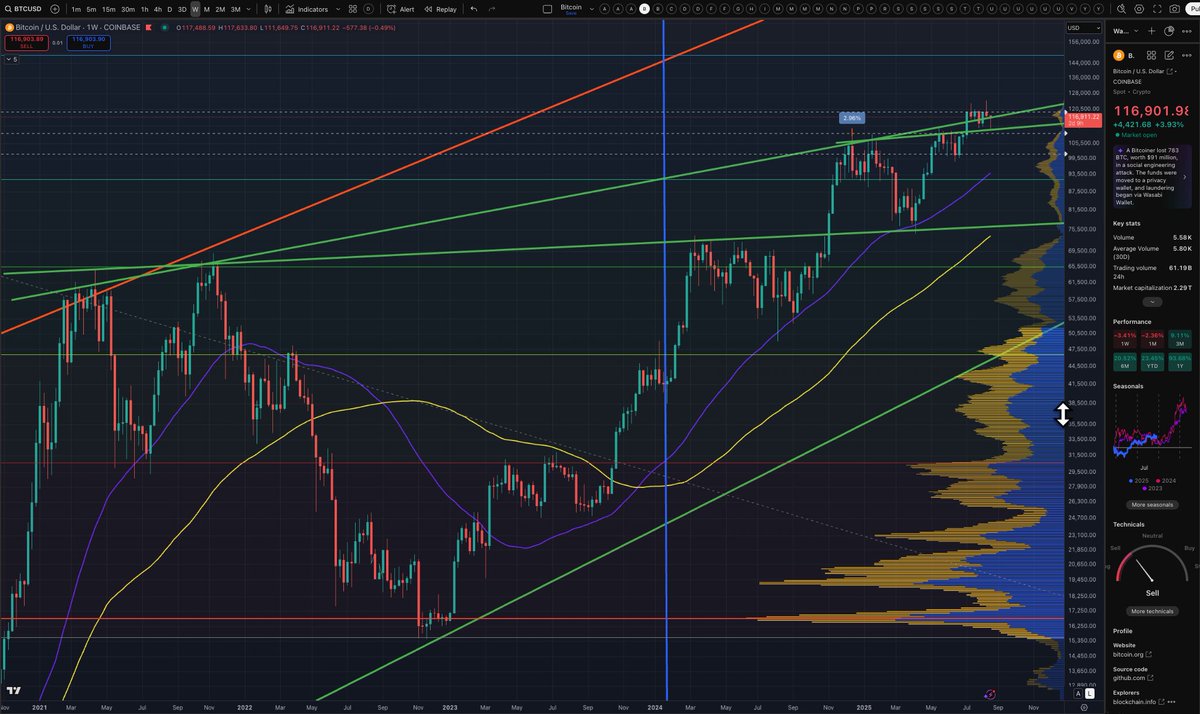The width and height of the screenshot is (1200, 714).
Task: Switch to the 1m interval
Action: [x=76, y=9]
